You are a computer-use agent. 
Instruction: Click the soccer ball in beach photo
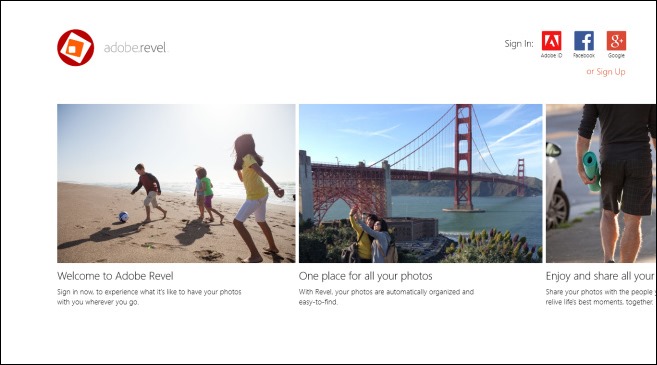[124, 217]
